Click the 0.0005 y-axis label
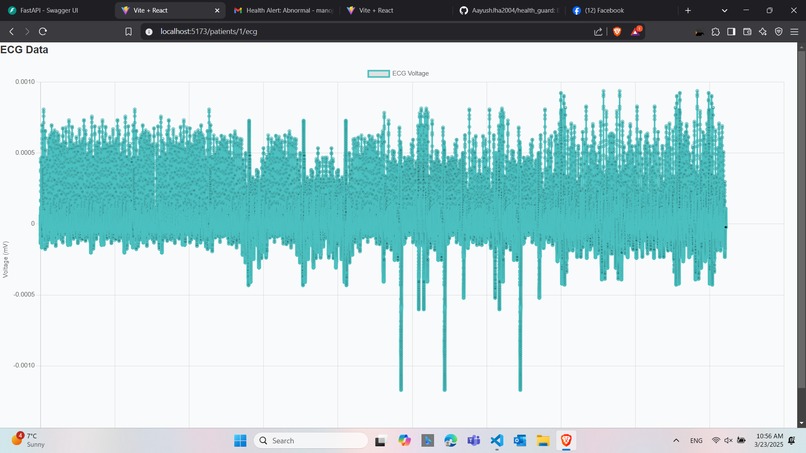The image size is (806, 453). coord(25,153)
